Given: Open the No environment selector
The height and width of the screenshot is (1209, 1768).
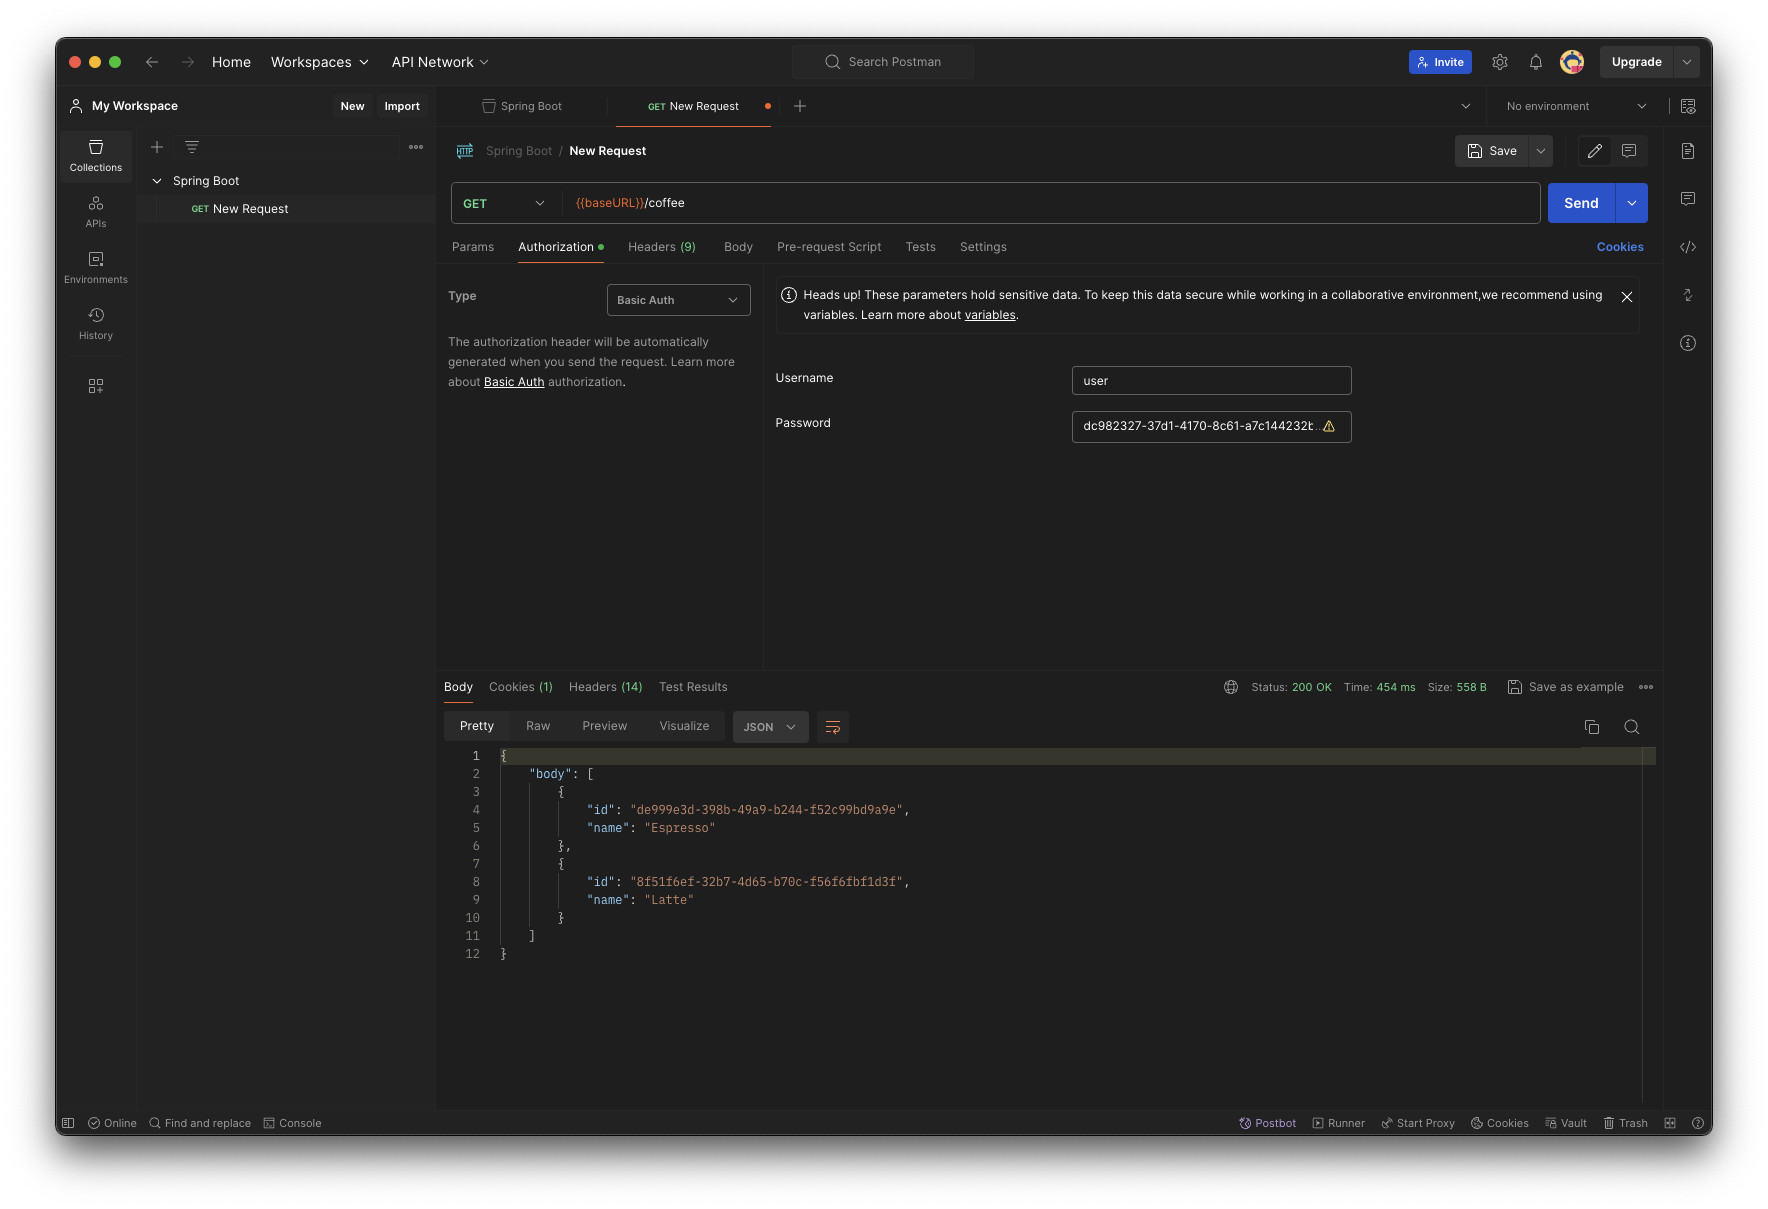Looking at the screenshot, I should [1576, 106].
